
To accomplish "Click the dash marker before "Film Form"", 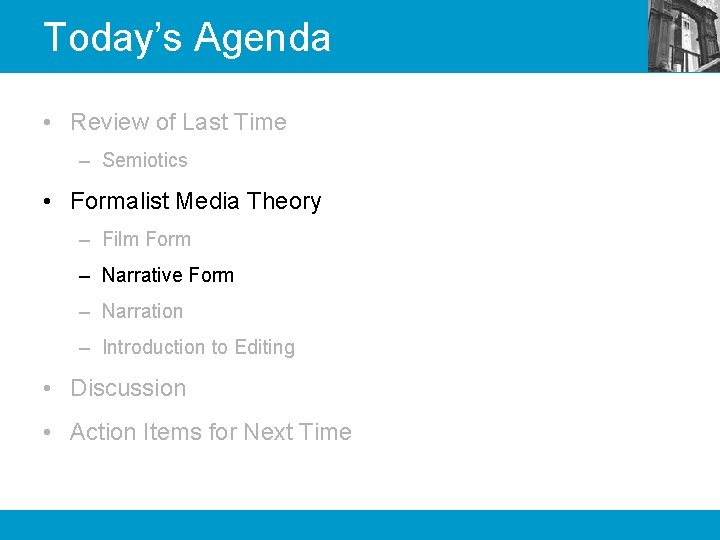I will point(84,240).
